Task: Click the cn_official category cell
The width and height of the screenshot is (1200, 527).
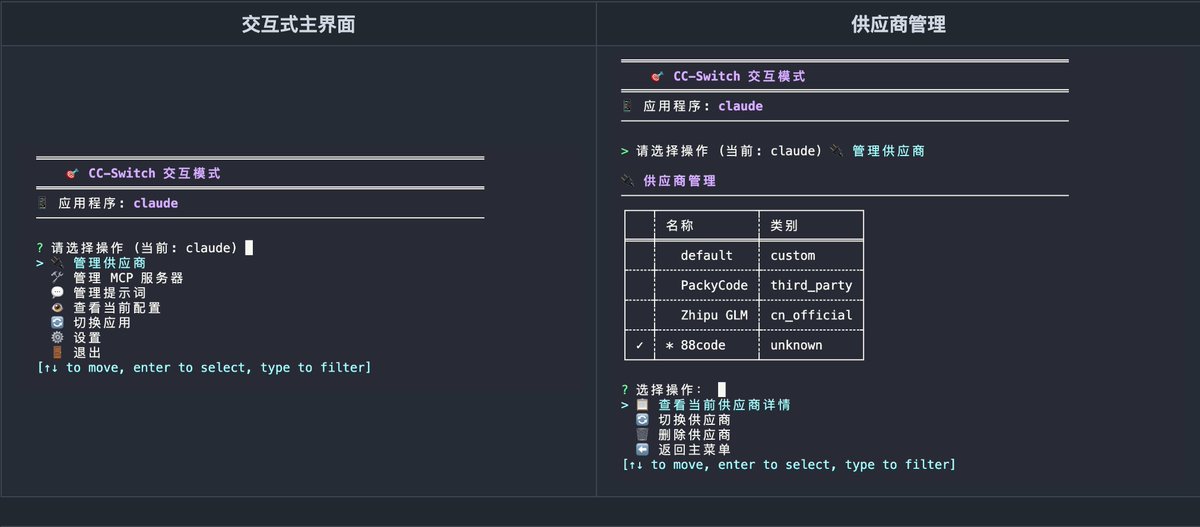Action: (811, 315)
